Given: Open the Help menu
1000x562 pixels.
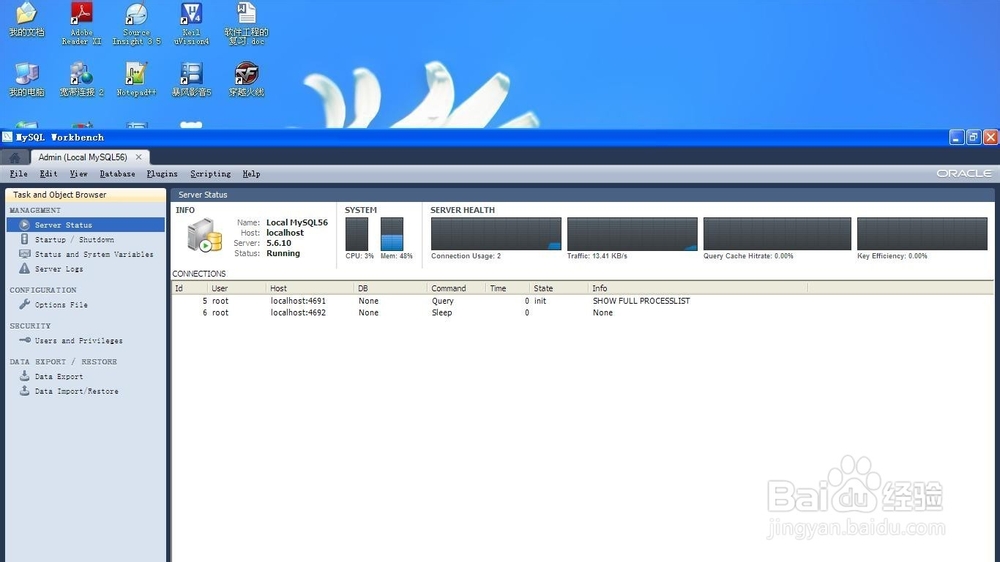Looking at the screenshot, I should click(x=251, y=174).
